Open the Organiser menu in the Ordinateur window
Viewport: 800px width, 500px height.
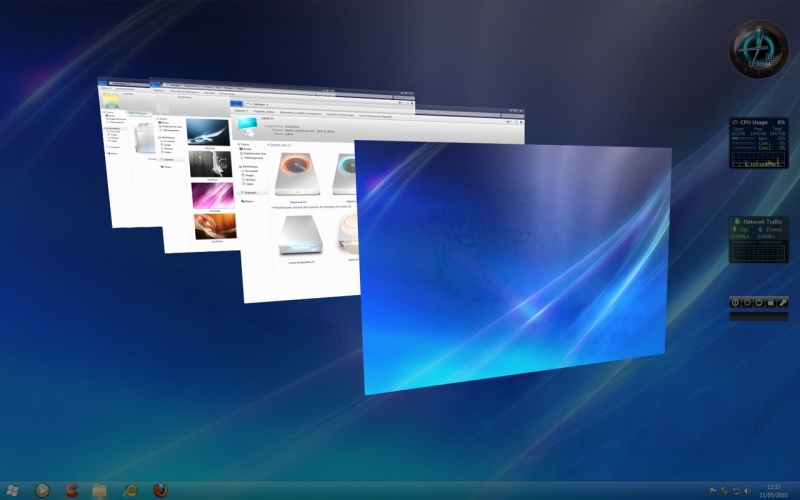pyautogui.click(x=240, y=111)
